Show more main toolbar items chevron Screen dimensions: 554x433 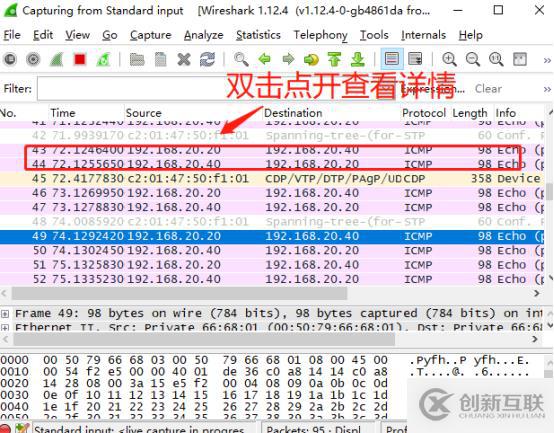pos(547,60)
